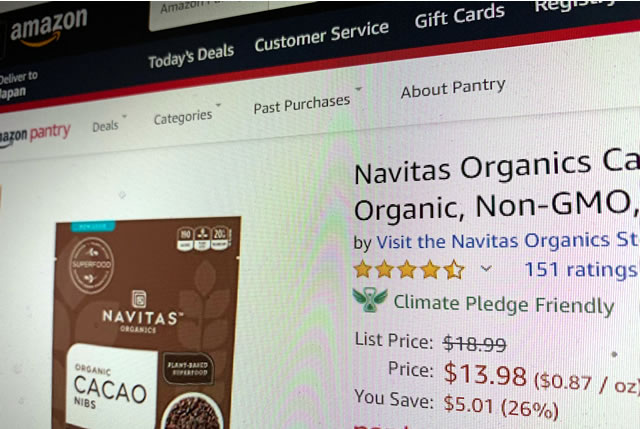The width and height of the screenshot is (640, 429).
Task: Expand the Deals dropdown in Pantry bar
Action: 109,125
